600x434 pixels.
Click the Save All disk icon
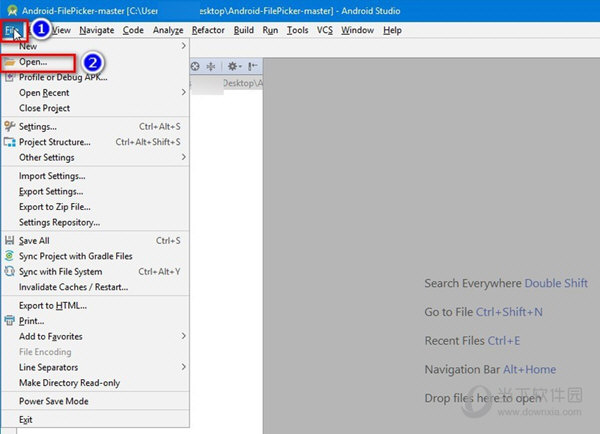[10, 241]
